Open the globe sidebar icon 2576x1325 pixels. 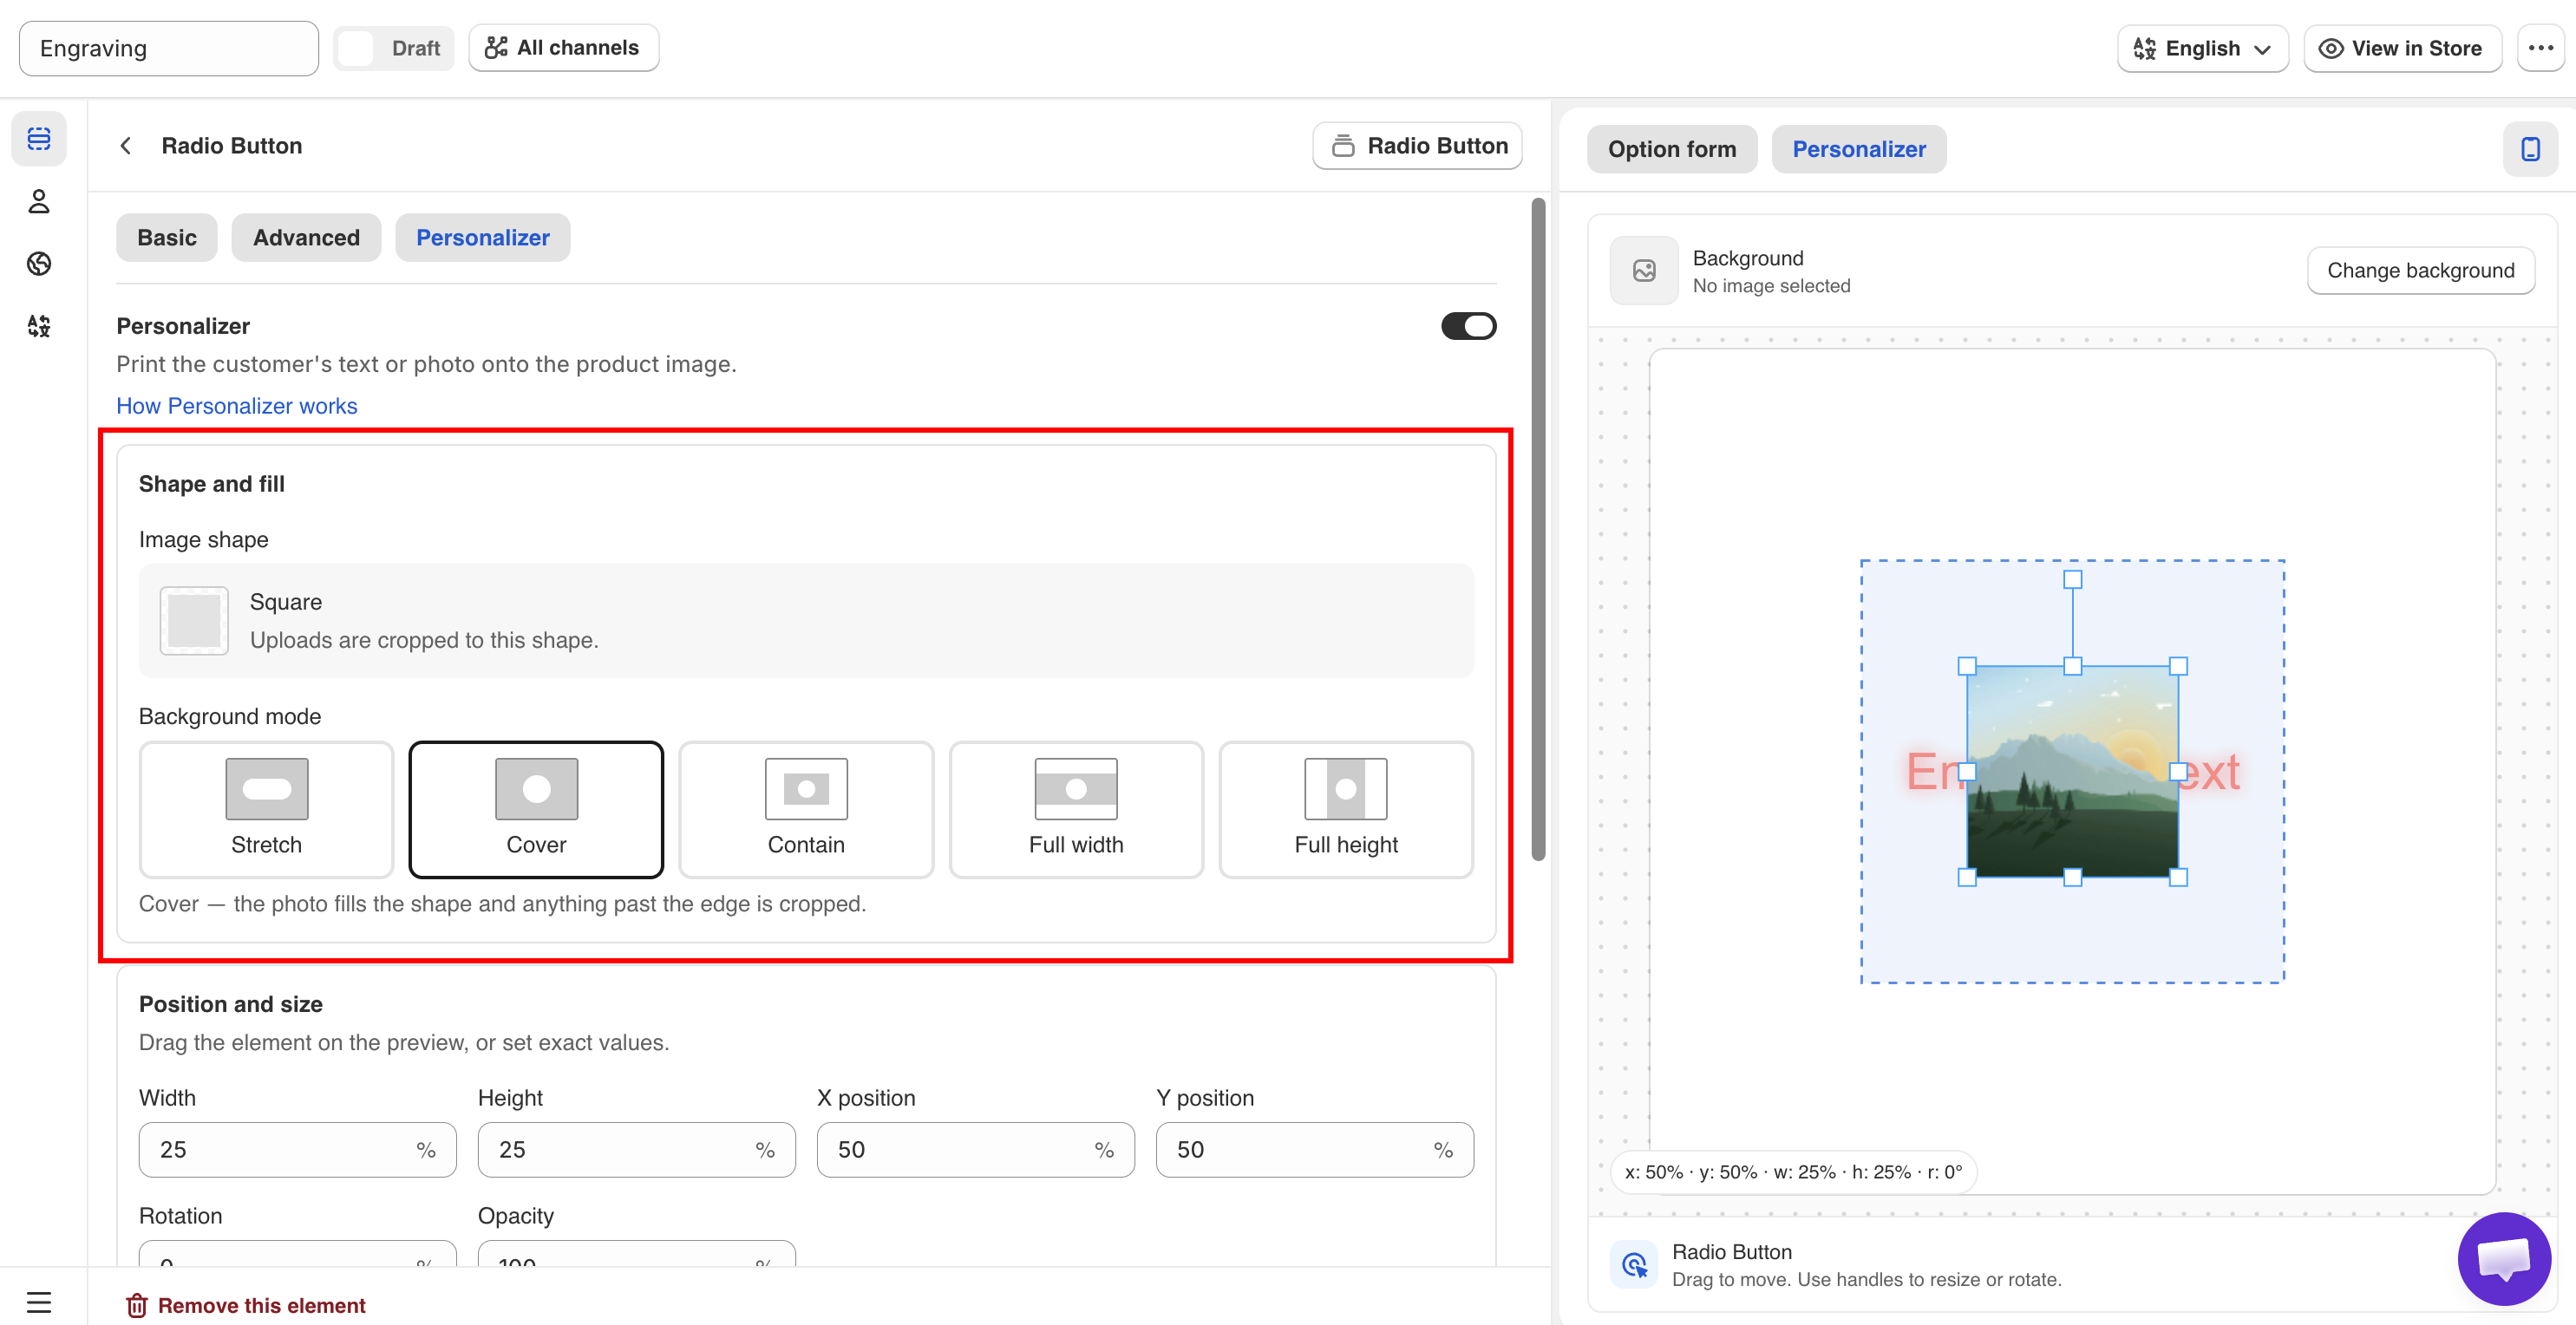click(x=39, y=264)
